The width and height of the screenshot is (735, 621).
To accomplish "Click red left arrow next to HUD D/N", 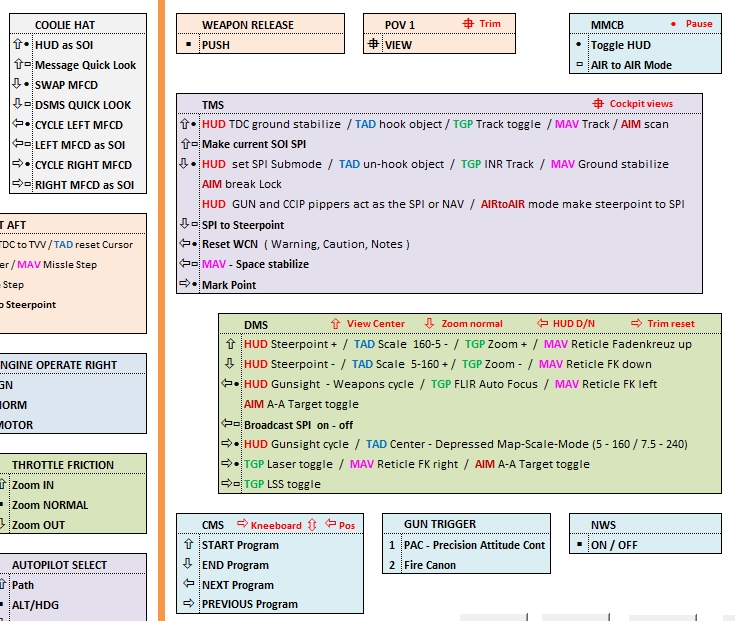I will tap(542, 323).
